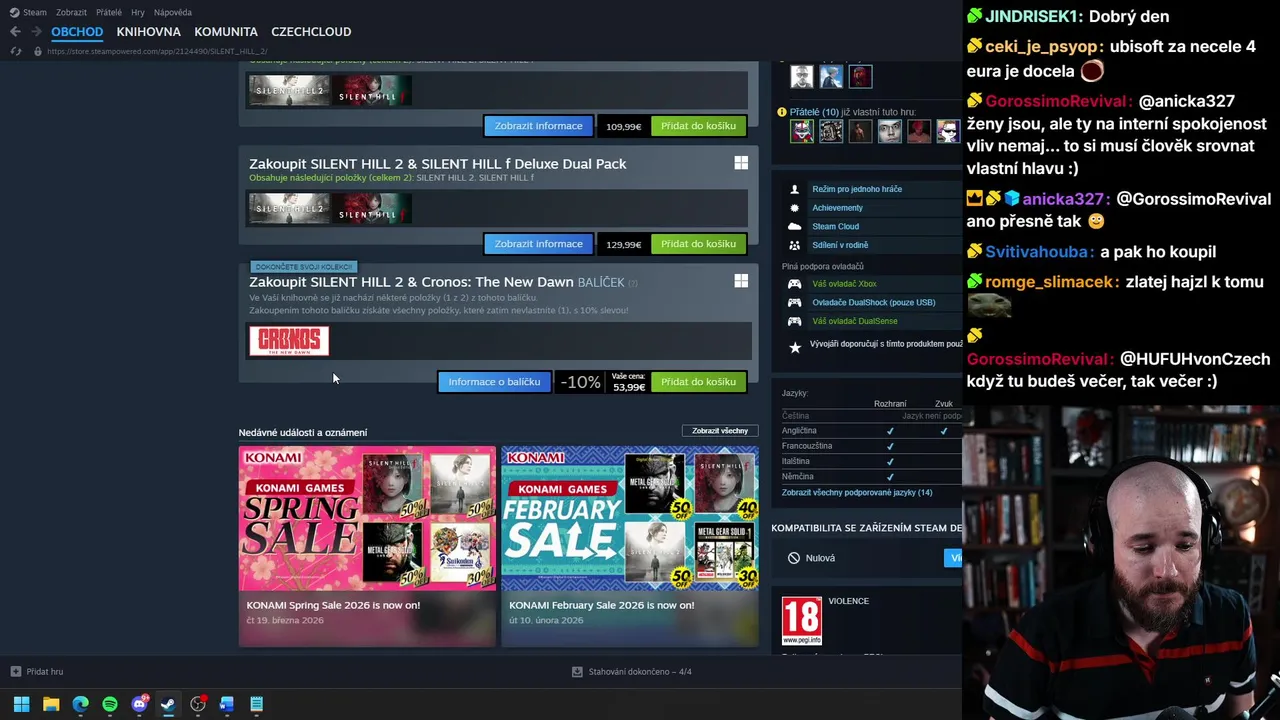Open Microsoft Word from the taskbar
Screen dimensions: 1280x720
click(x=227, y=704)
